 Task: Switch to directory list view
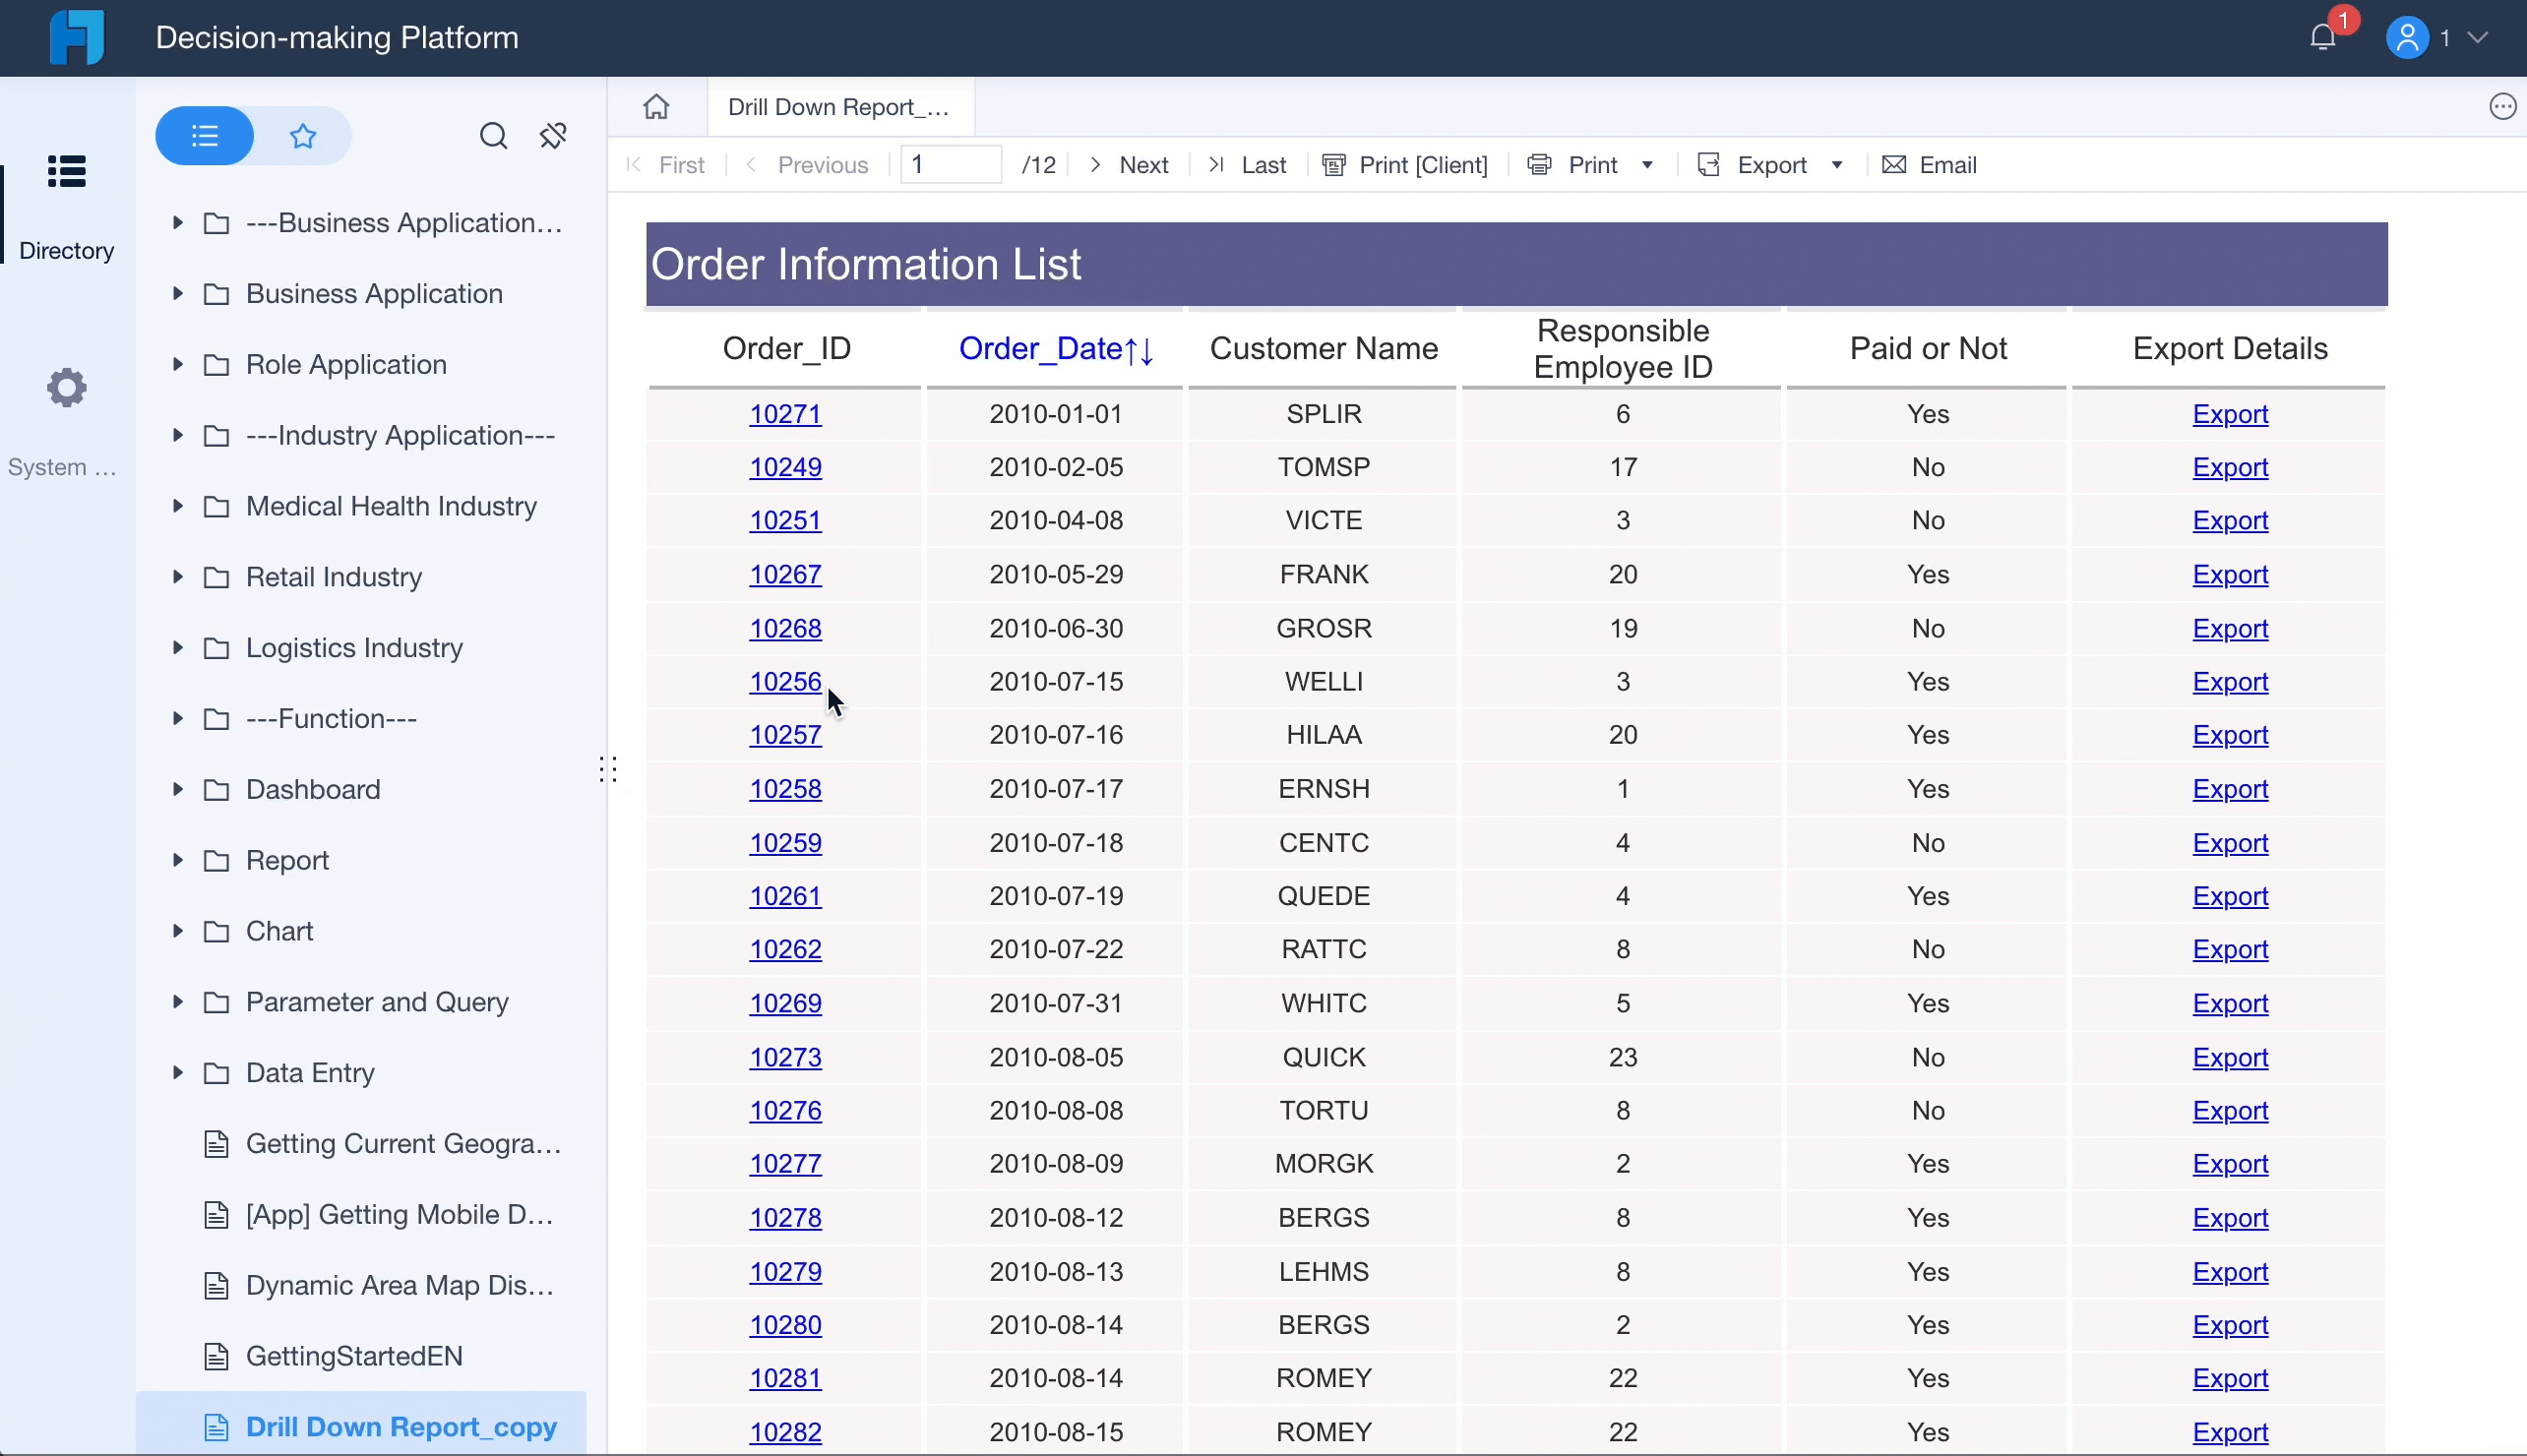point(205,135)
